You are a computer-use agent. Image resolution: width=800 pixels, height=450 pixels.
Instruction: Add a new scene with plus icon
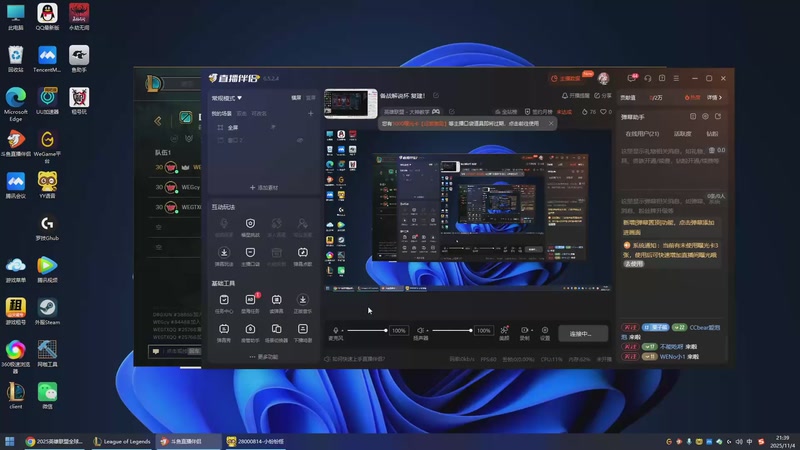coord(310,113)
